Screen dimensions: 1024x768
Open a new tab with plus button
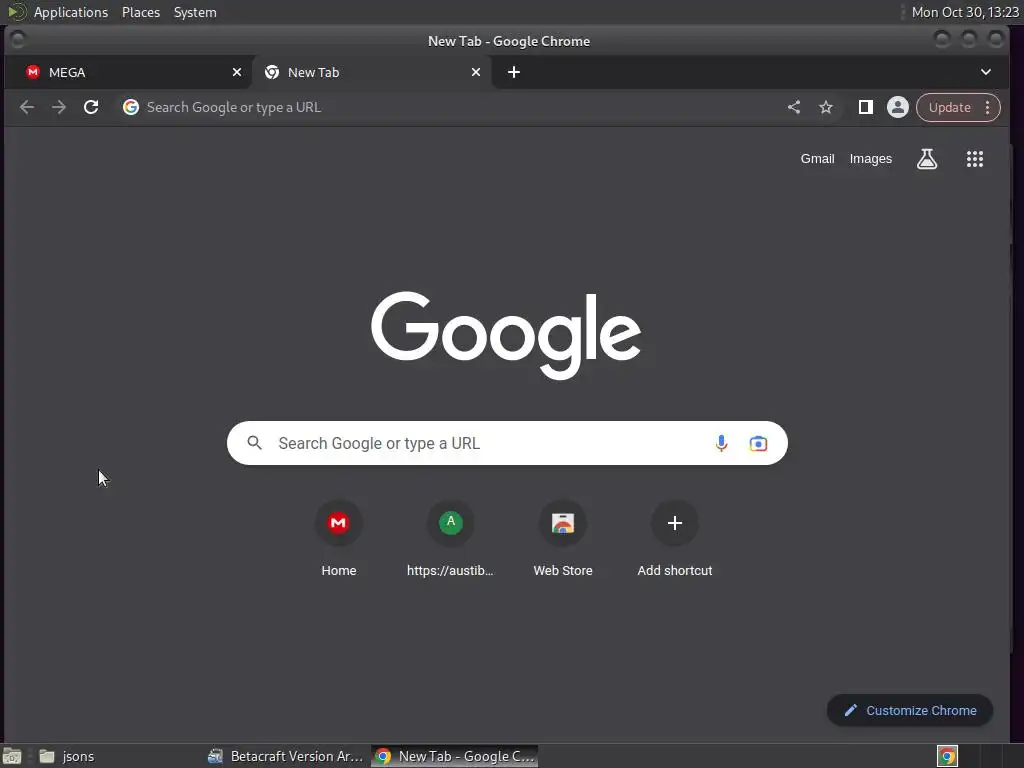pos(514,72)
